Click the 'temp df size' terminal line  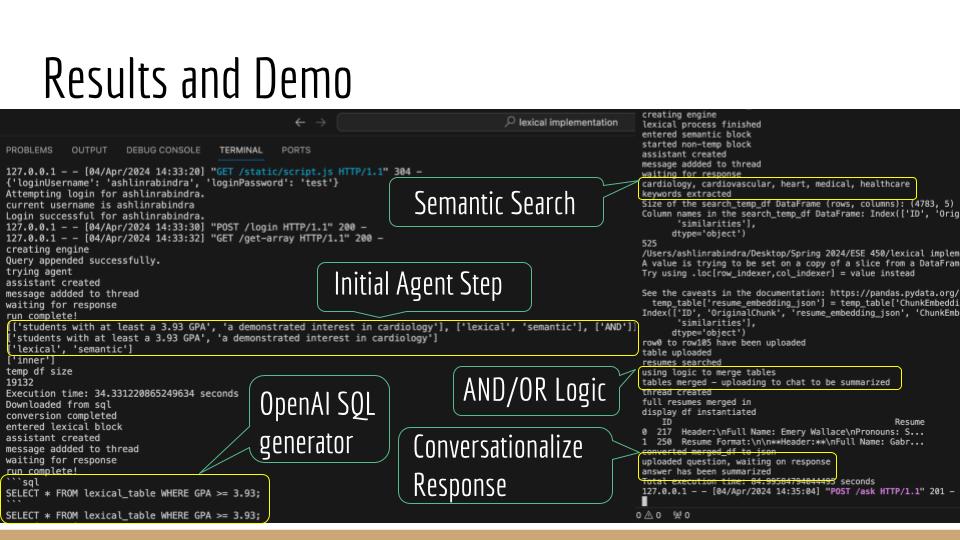point(39,371)
